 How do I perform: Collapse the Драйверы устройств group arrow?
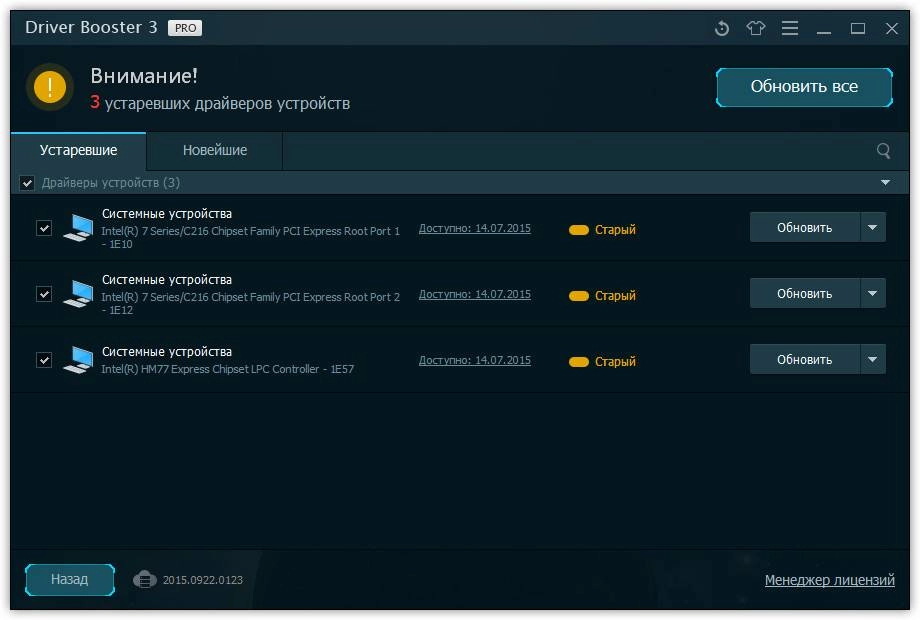click(885, 183)
